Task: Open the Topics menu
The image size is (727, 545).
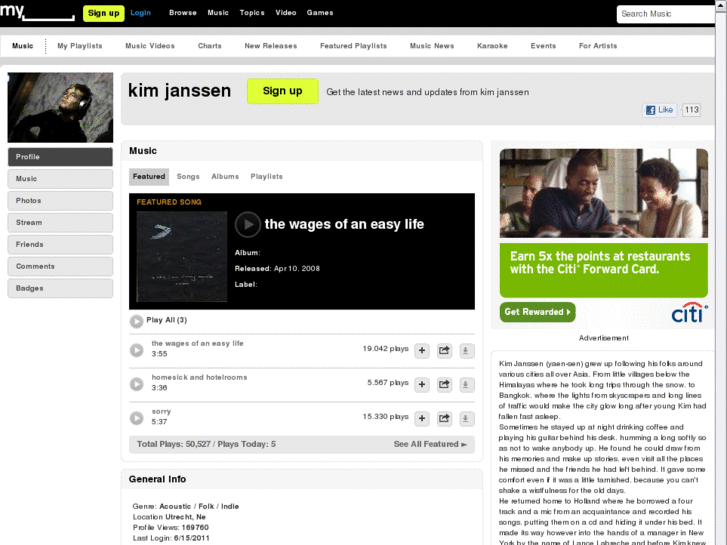Action: pyautogui.click(x=252, y=13)
